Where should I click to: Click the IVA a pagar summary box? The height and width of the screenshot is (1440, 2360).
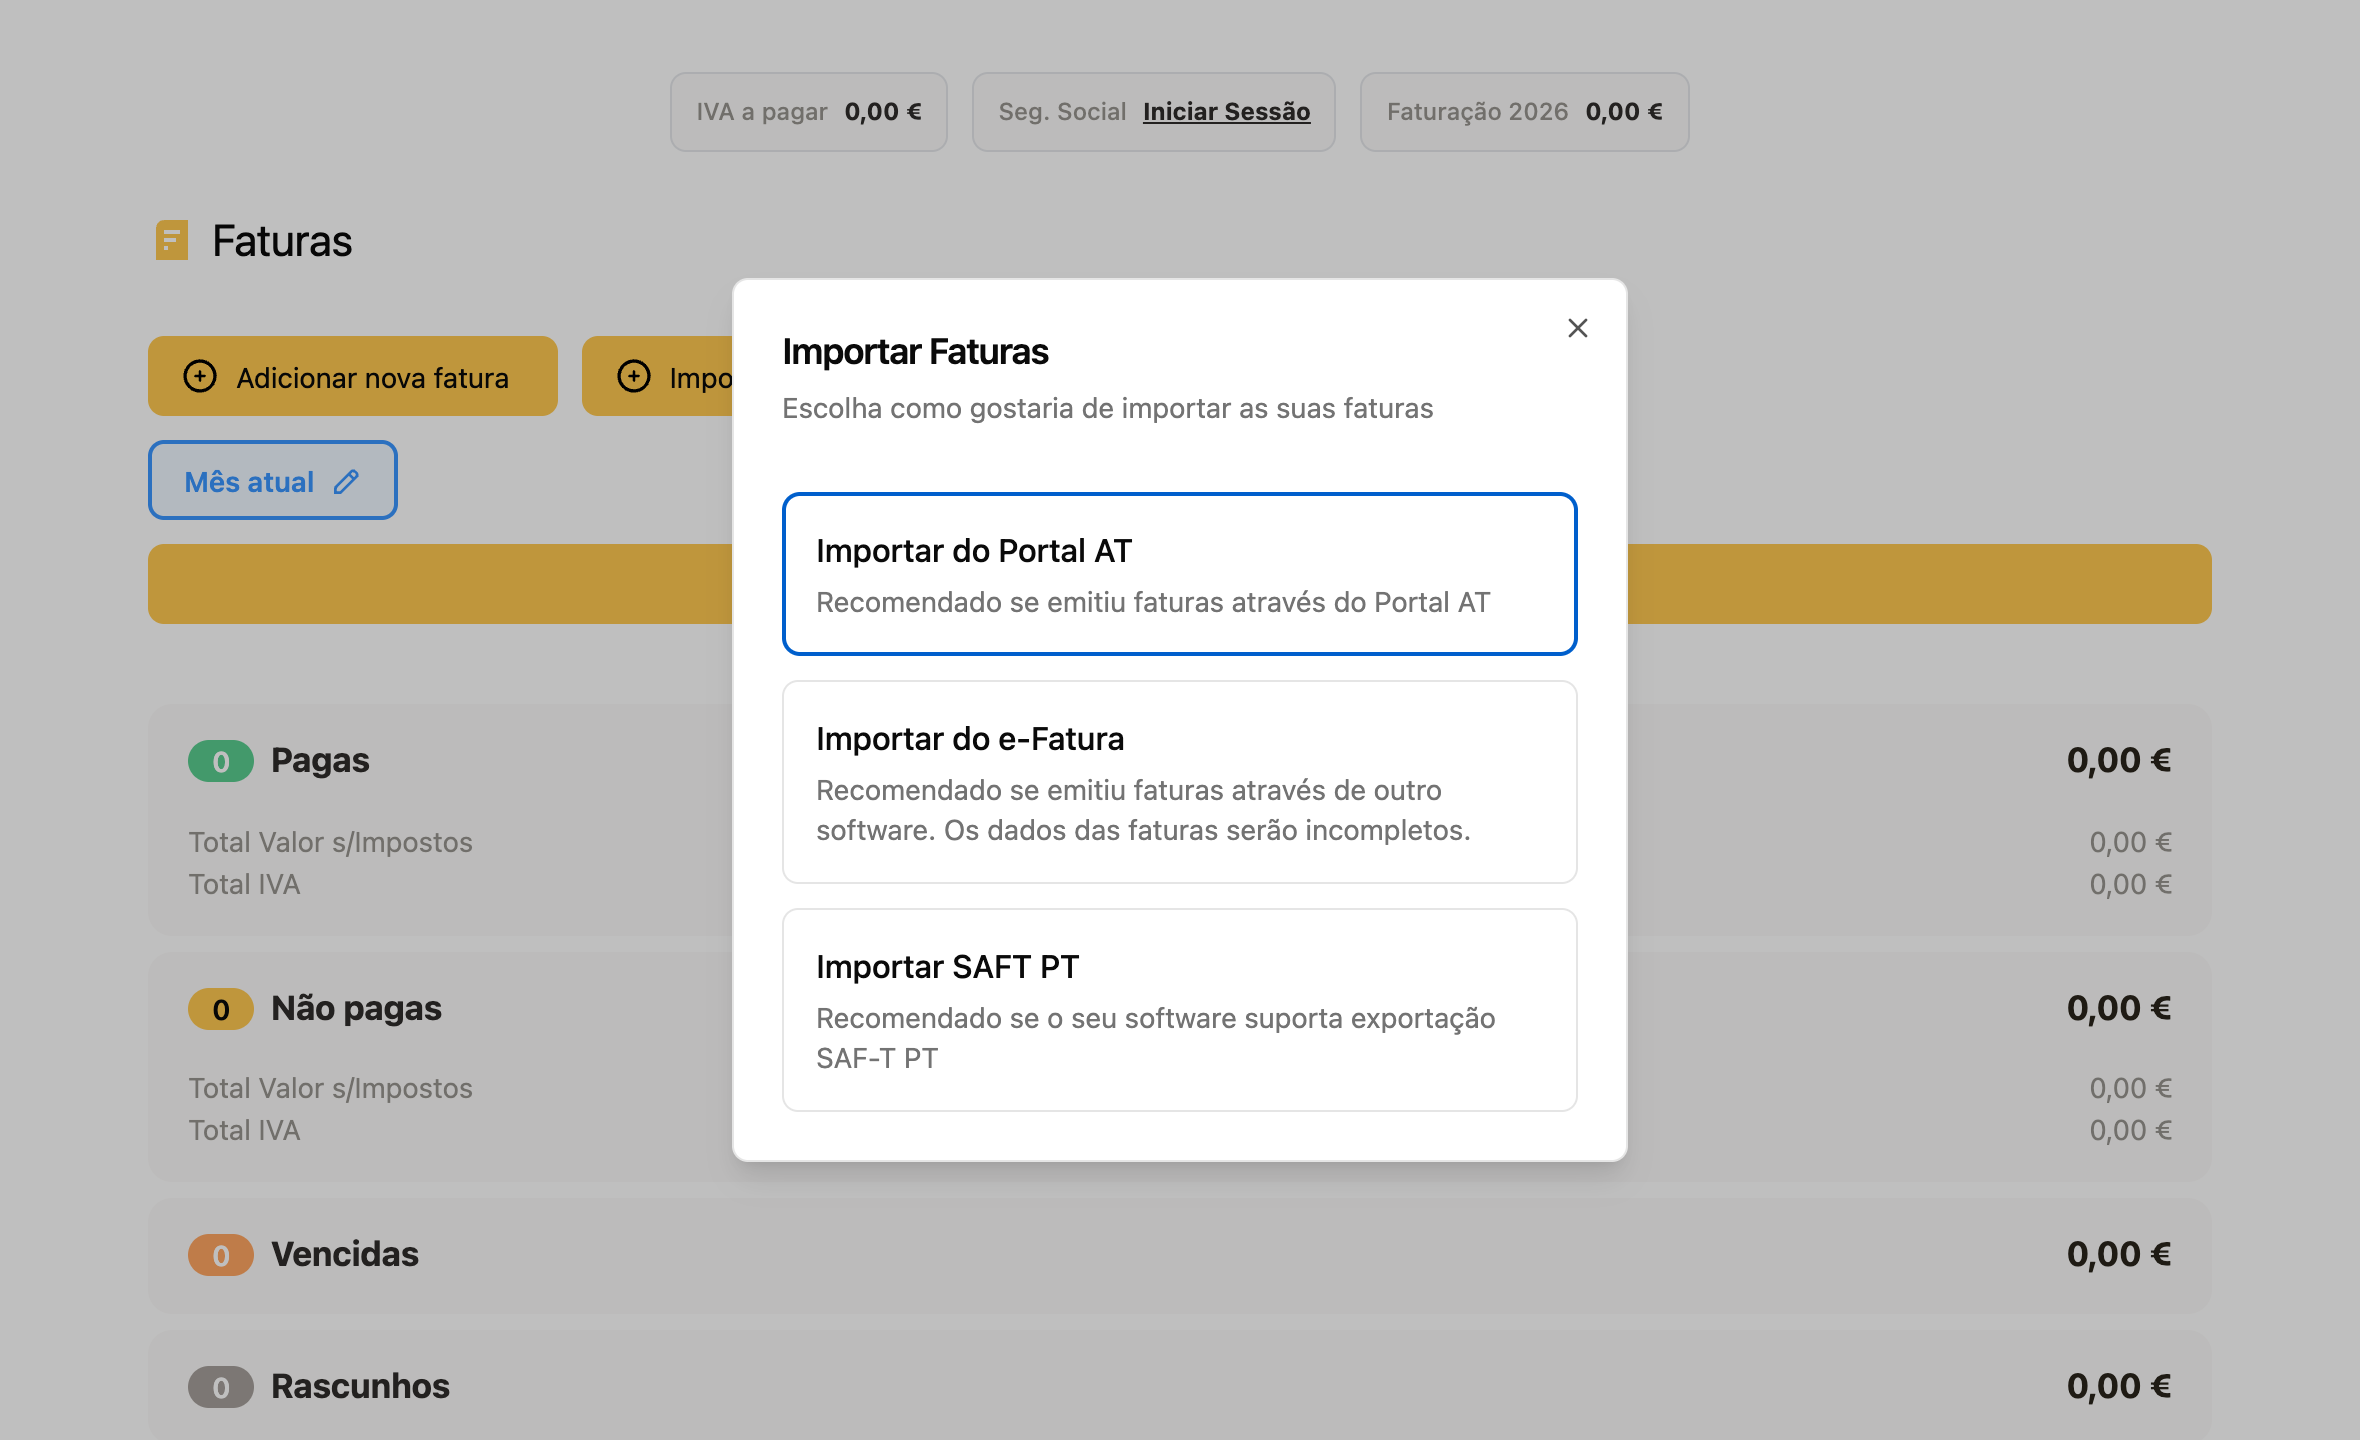809,112
